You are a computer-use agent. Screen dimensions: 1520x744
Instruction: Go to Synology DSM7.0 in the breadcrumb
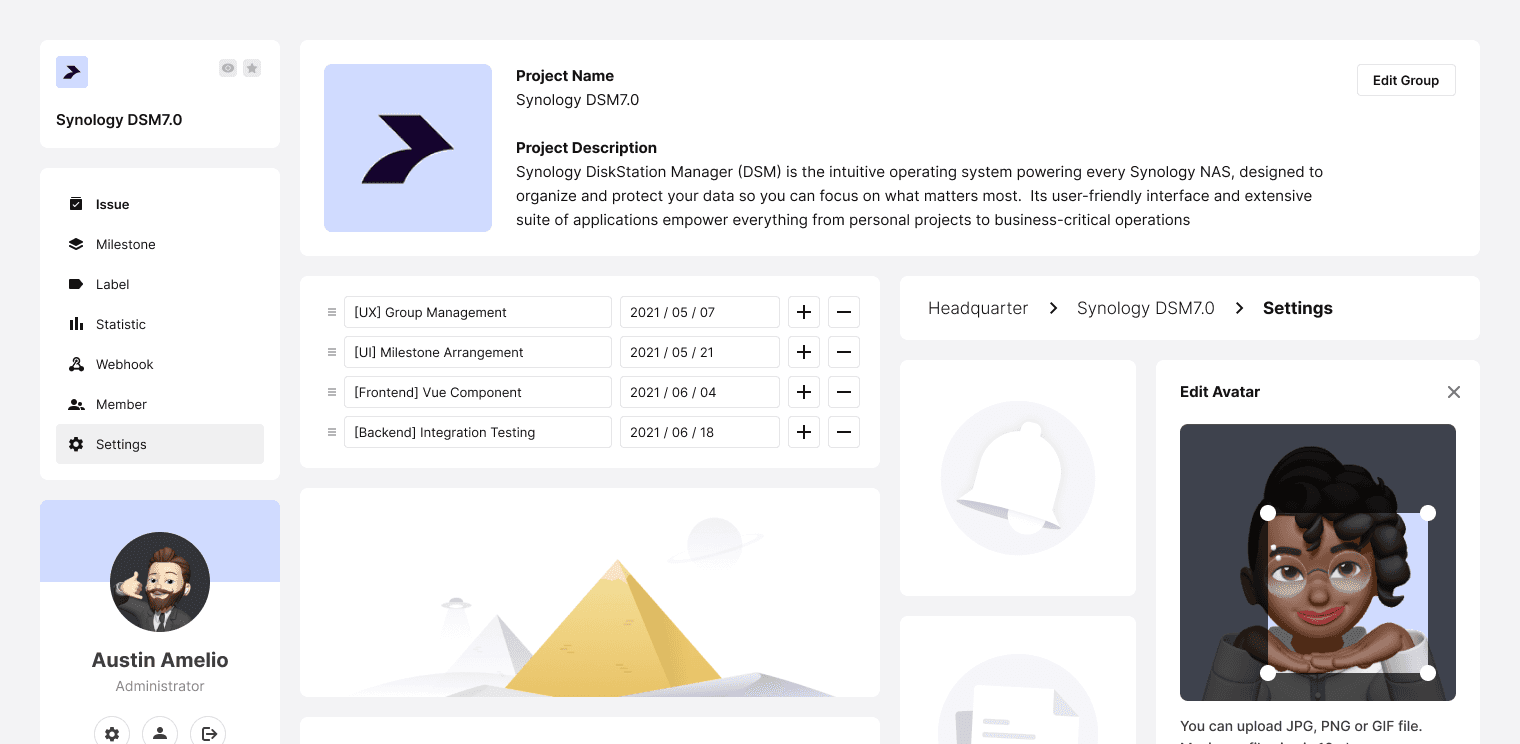1146,308
